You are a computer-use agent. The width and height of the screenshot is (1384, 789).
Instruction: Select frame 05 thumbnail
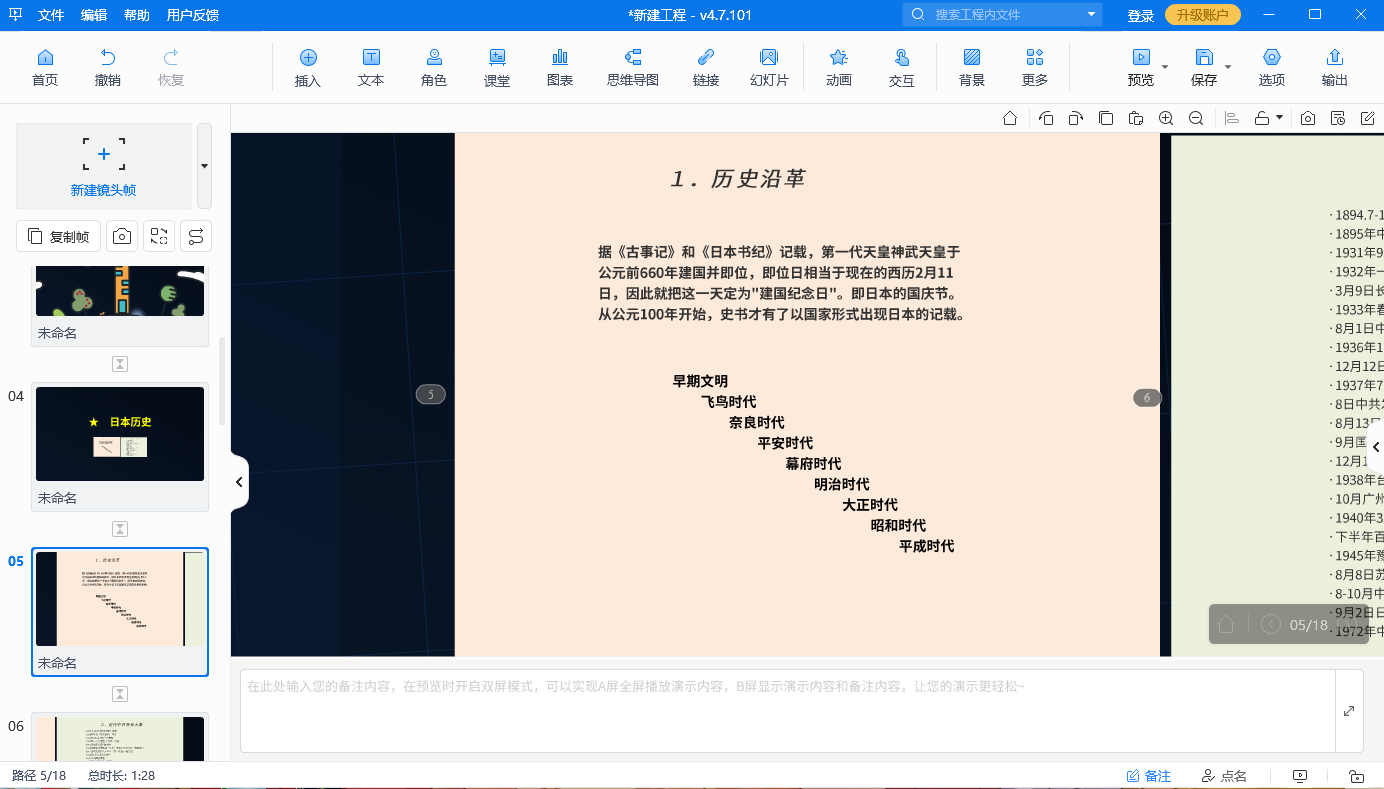[x=120, y=599]
